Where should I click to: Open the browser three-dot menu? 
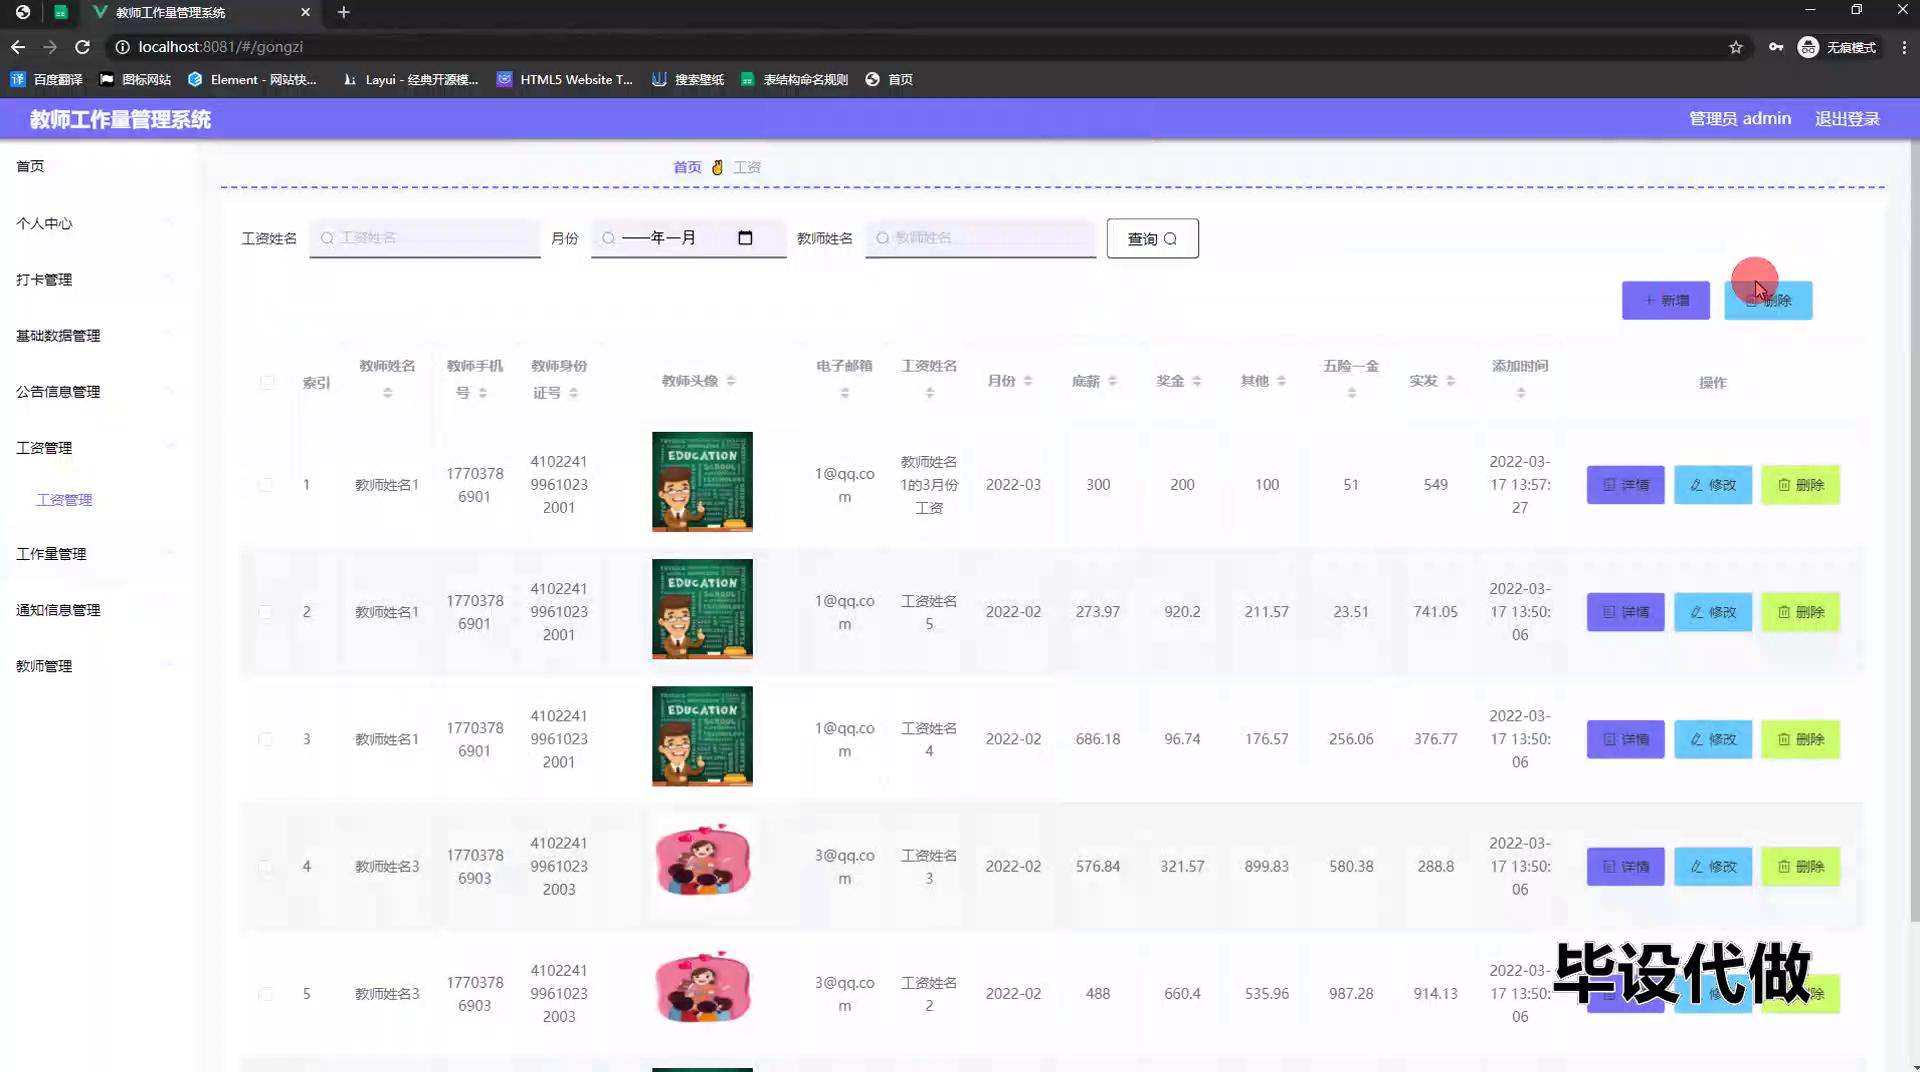[1903, 47]
